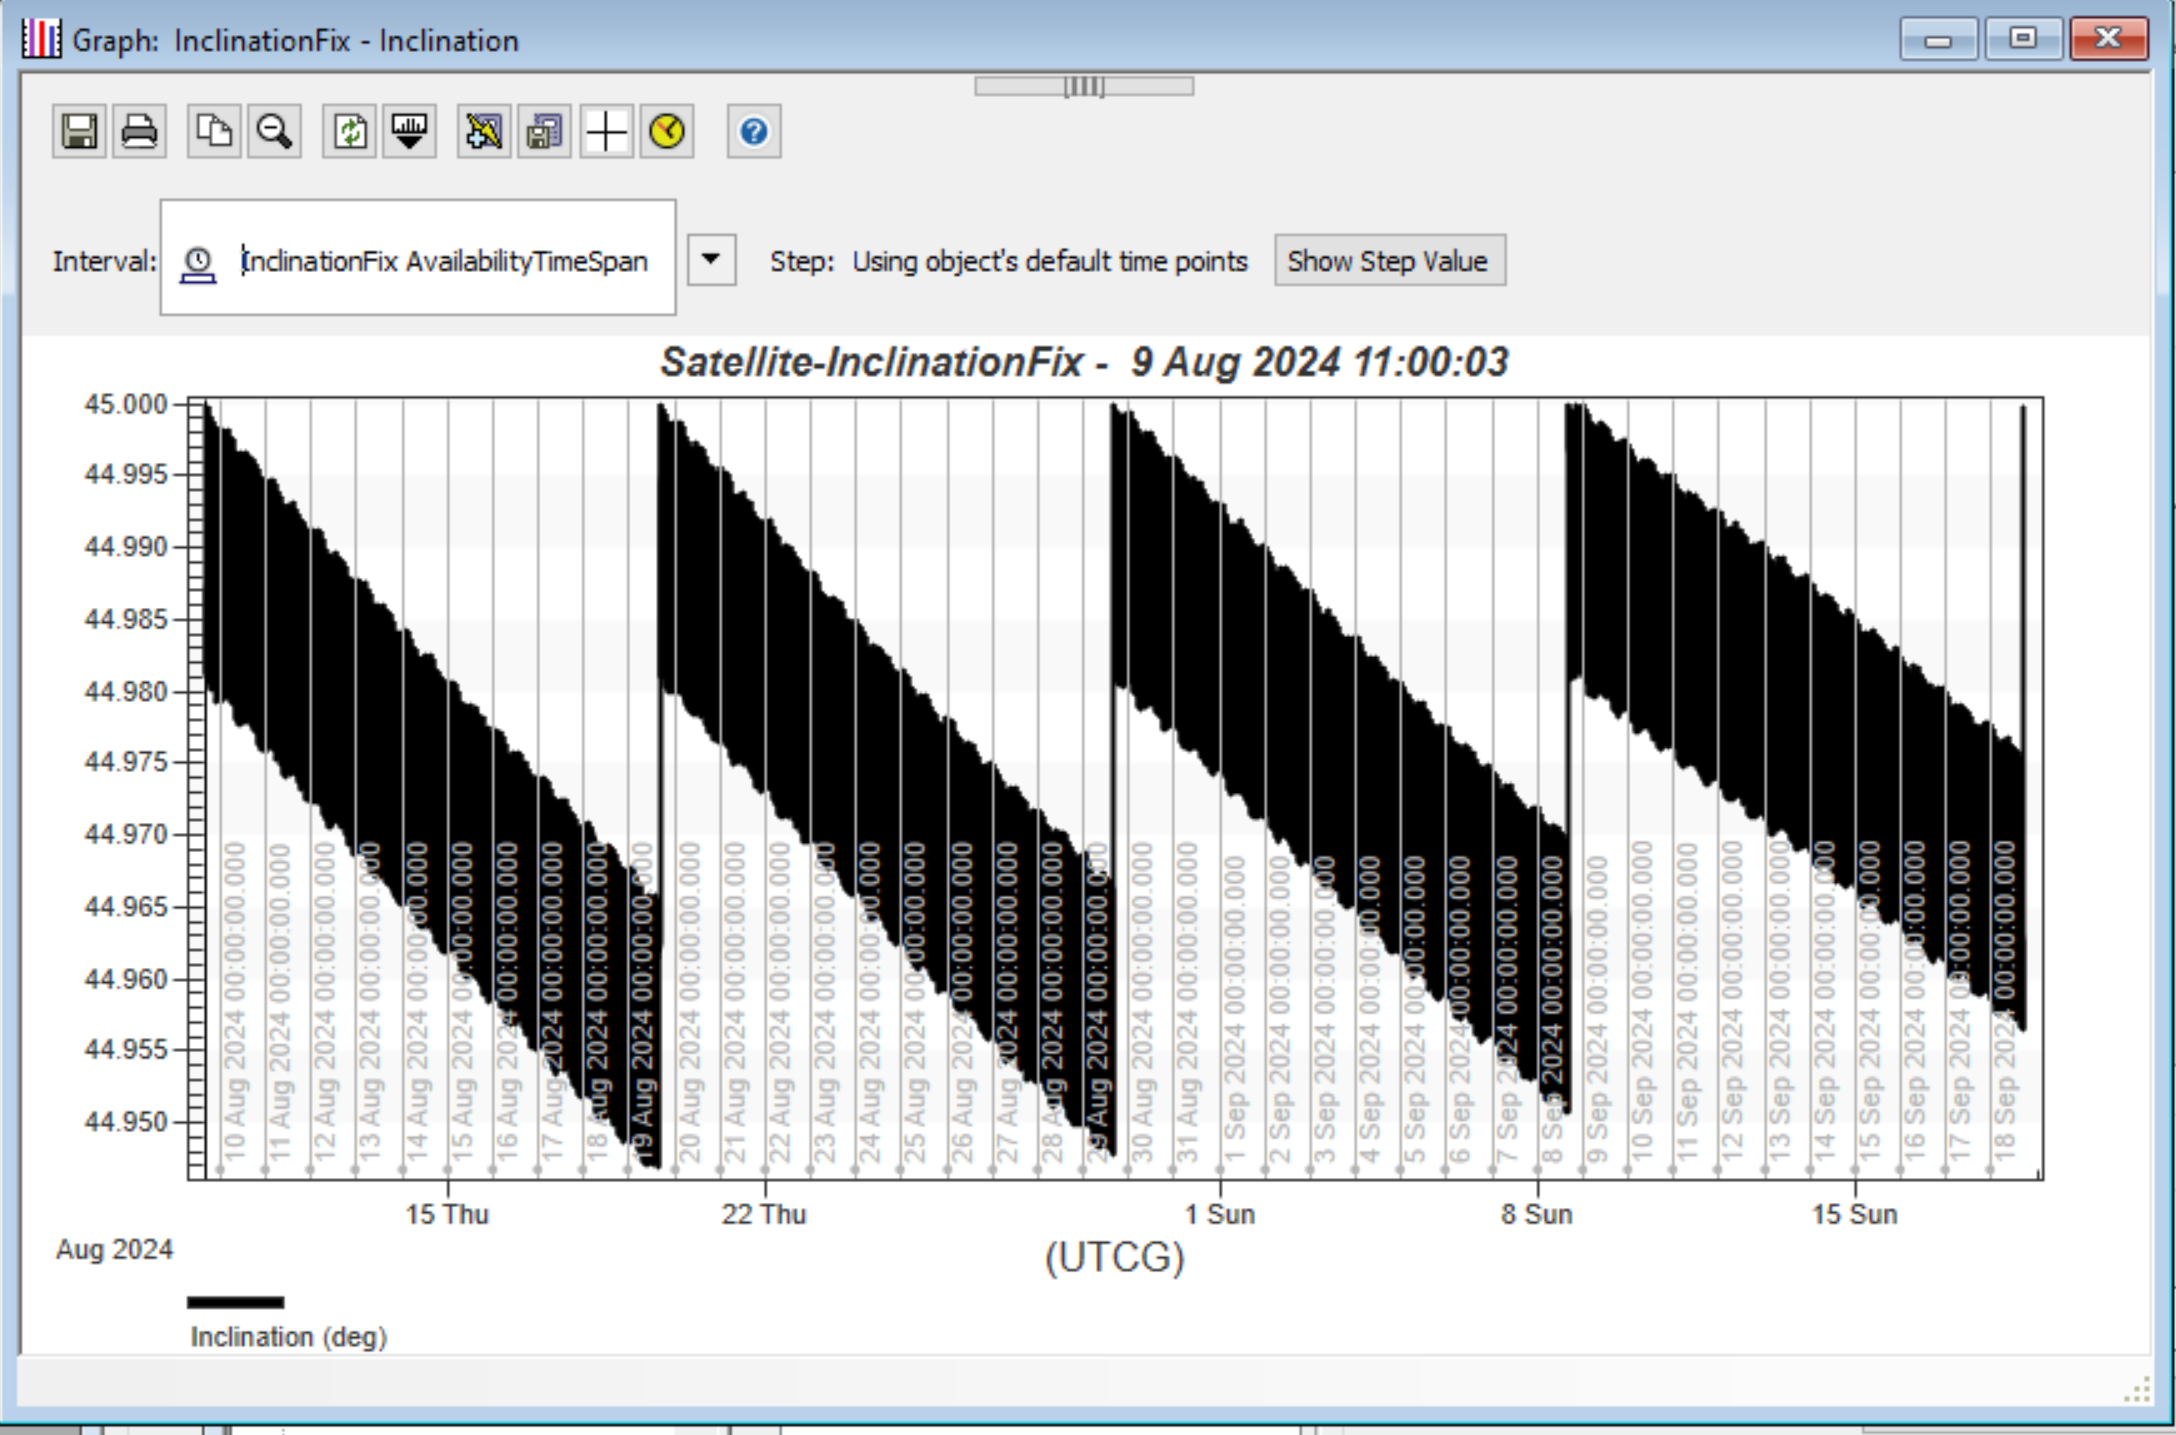The width and height of the screenshot is (2176, 1435).
Task: Click the graph properties icon
Action: click(544, 132)
